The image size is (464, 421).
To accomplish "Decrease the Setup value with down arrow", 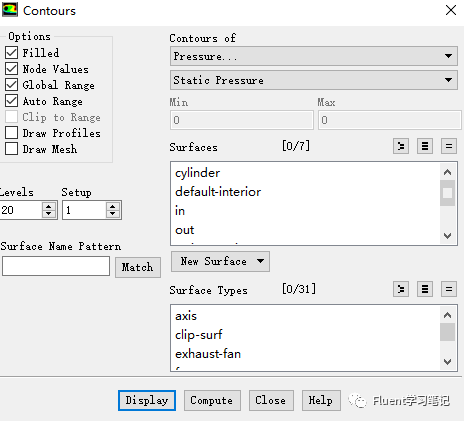I will (x=113, y=214).
